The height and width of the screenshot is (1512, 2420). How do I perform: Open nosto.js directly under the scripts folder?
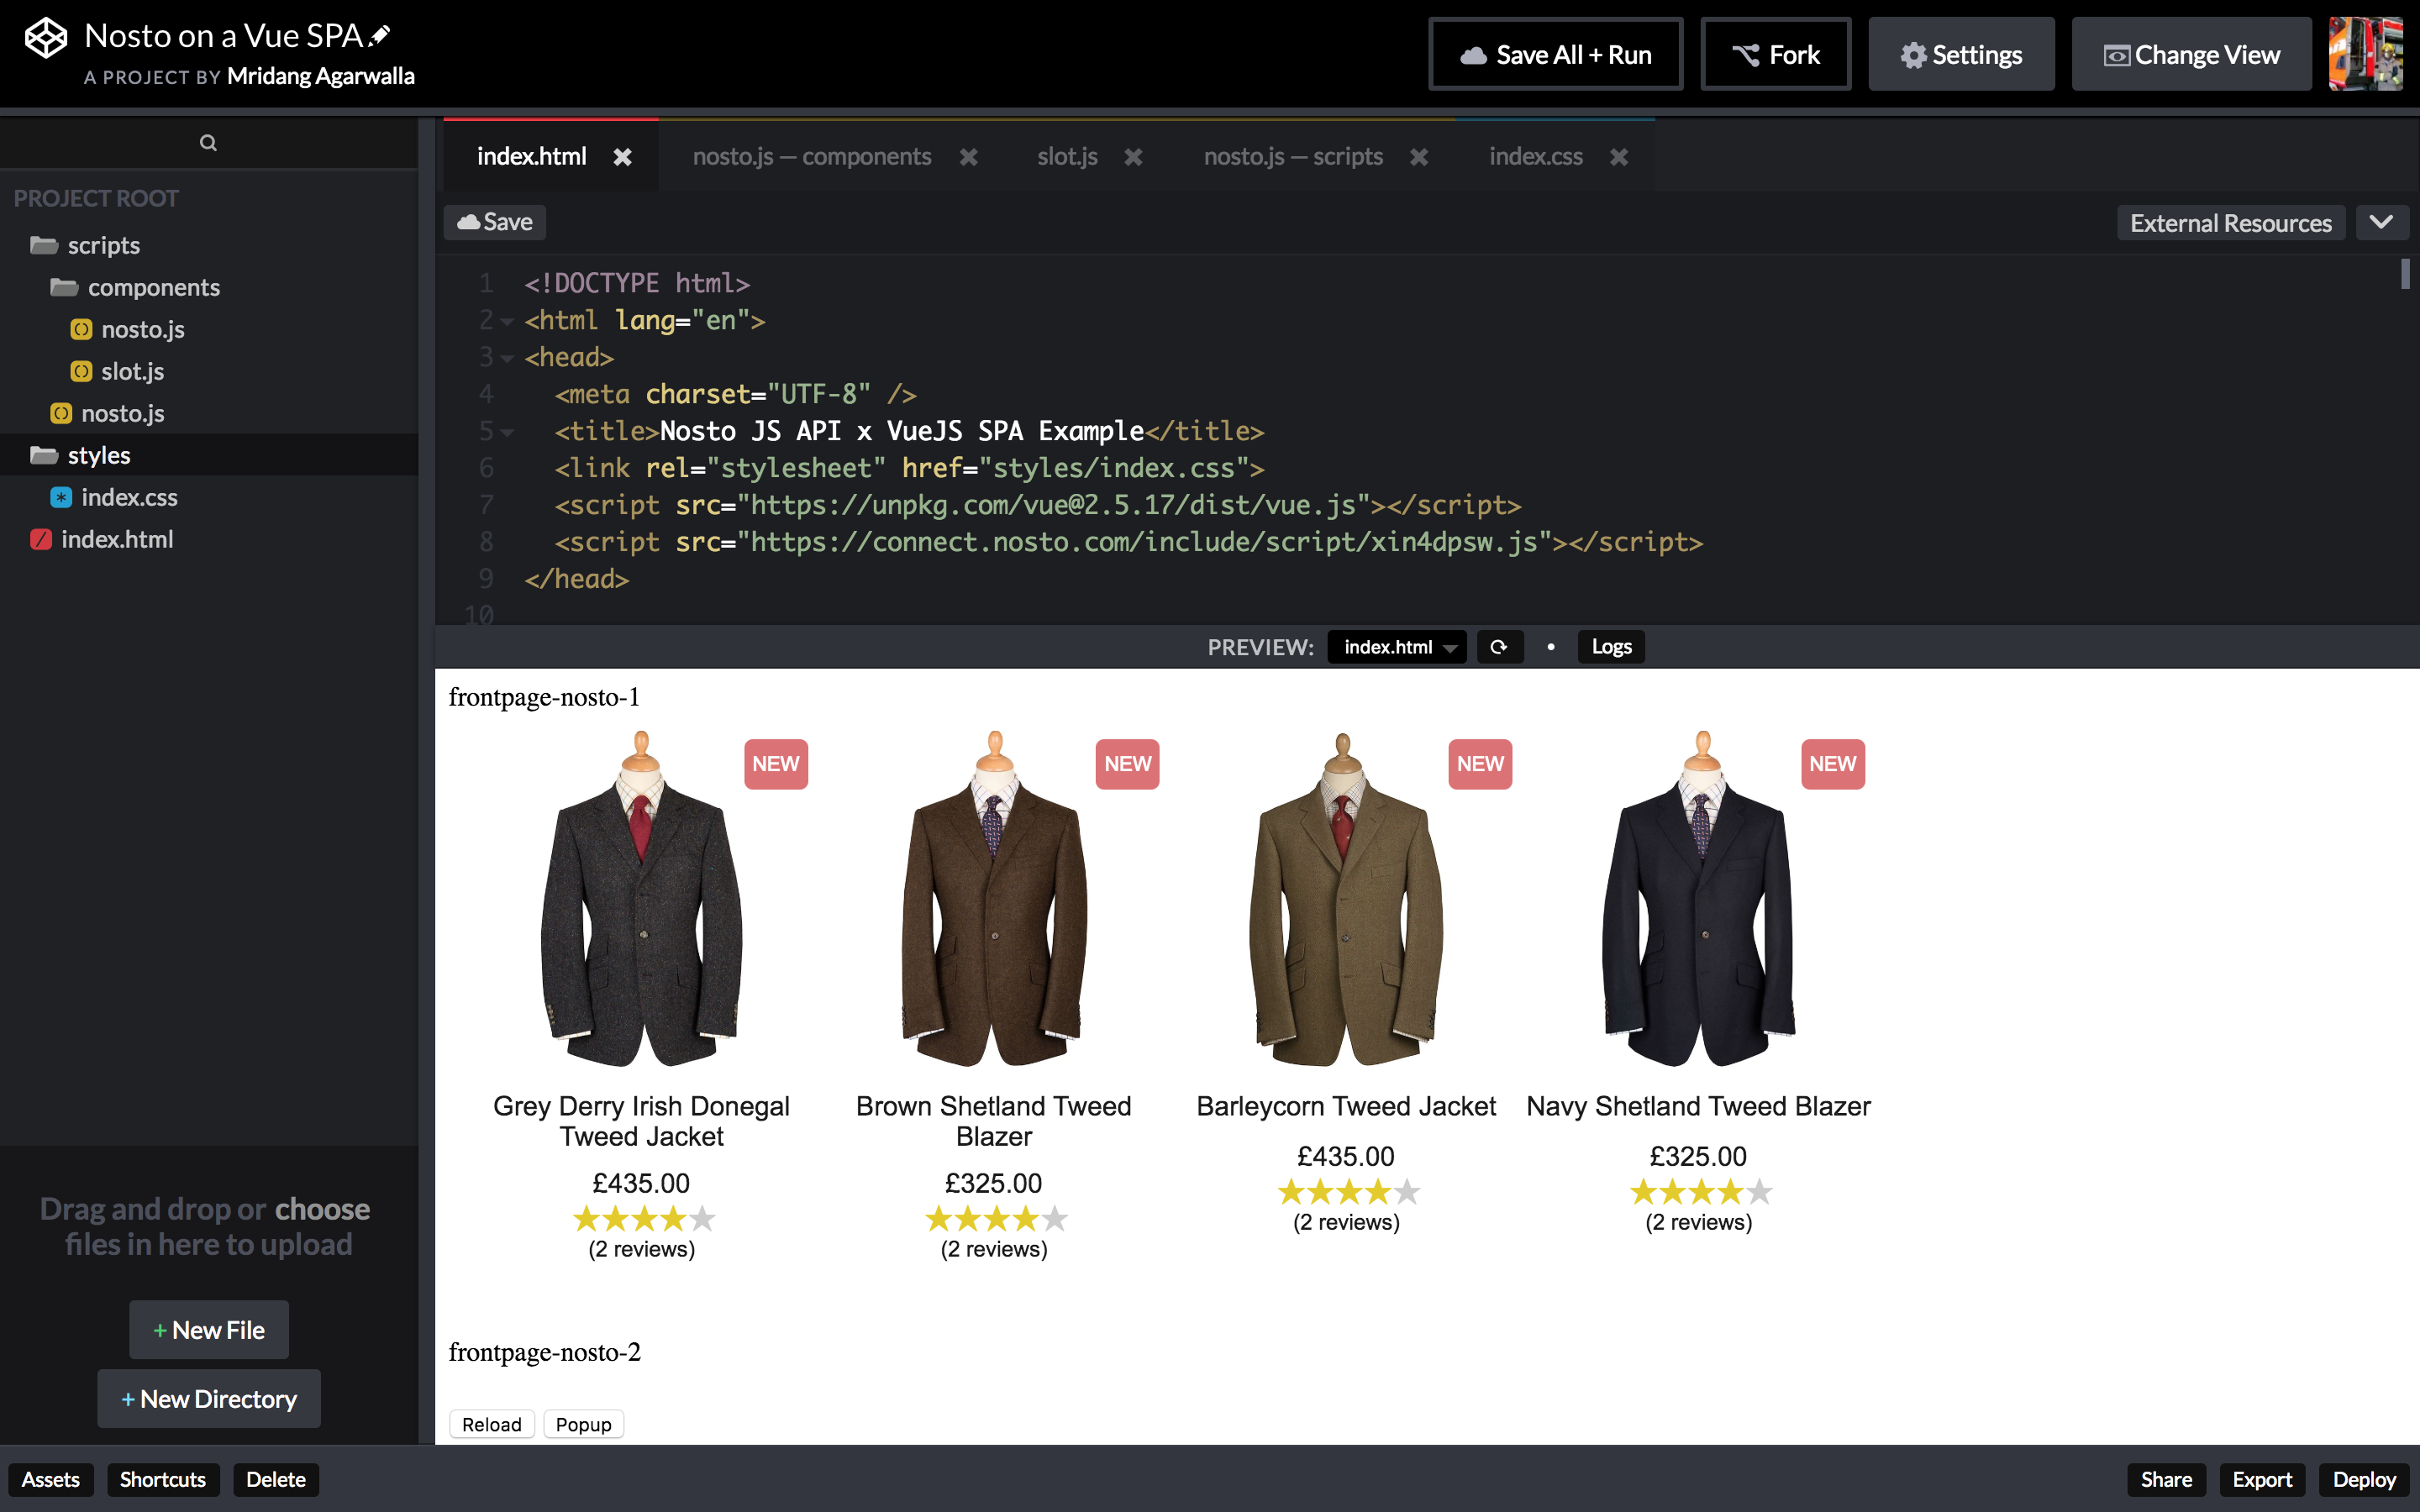pos(108,413)
